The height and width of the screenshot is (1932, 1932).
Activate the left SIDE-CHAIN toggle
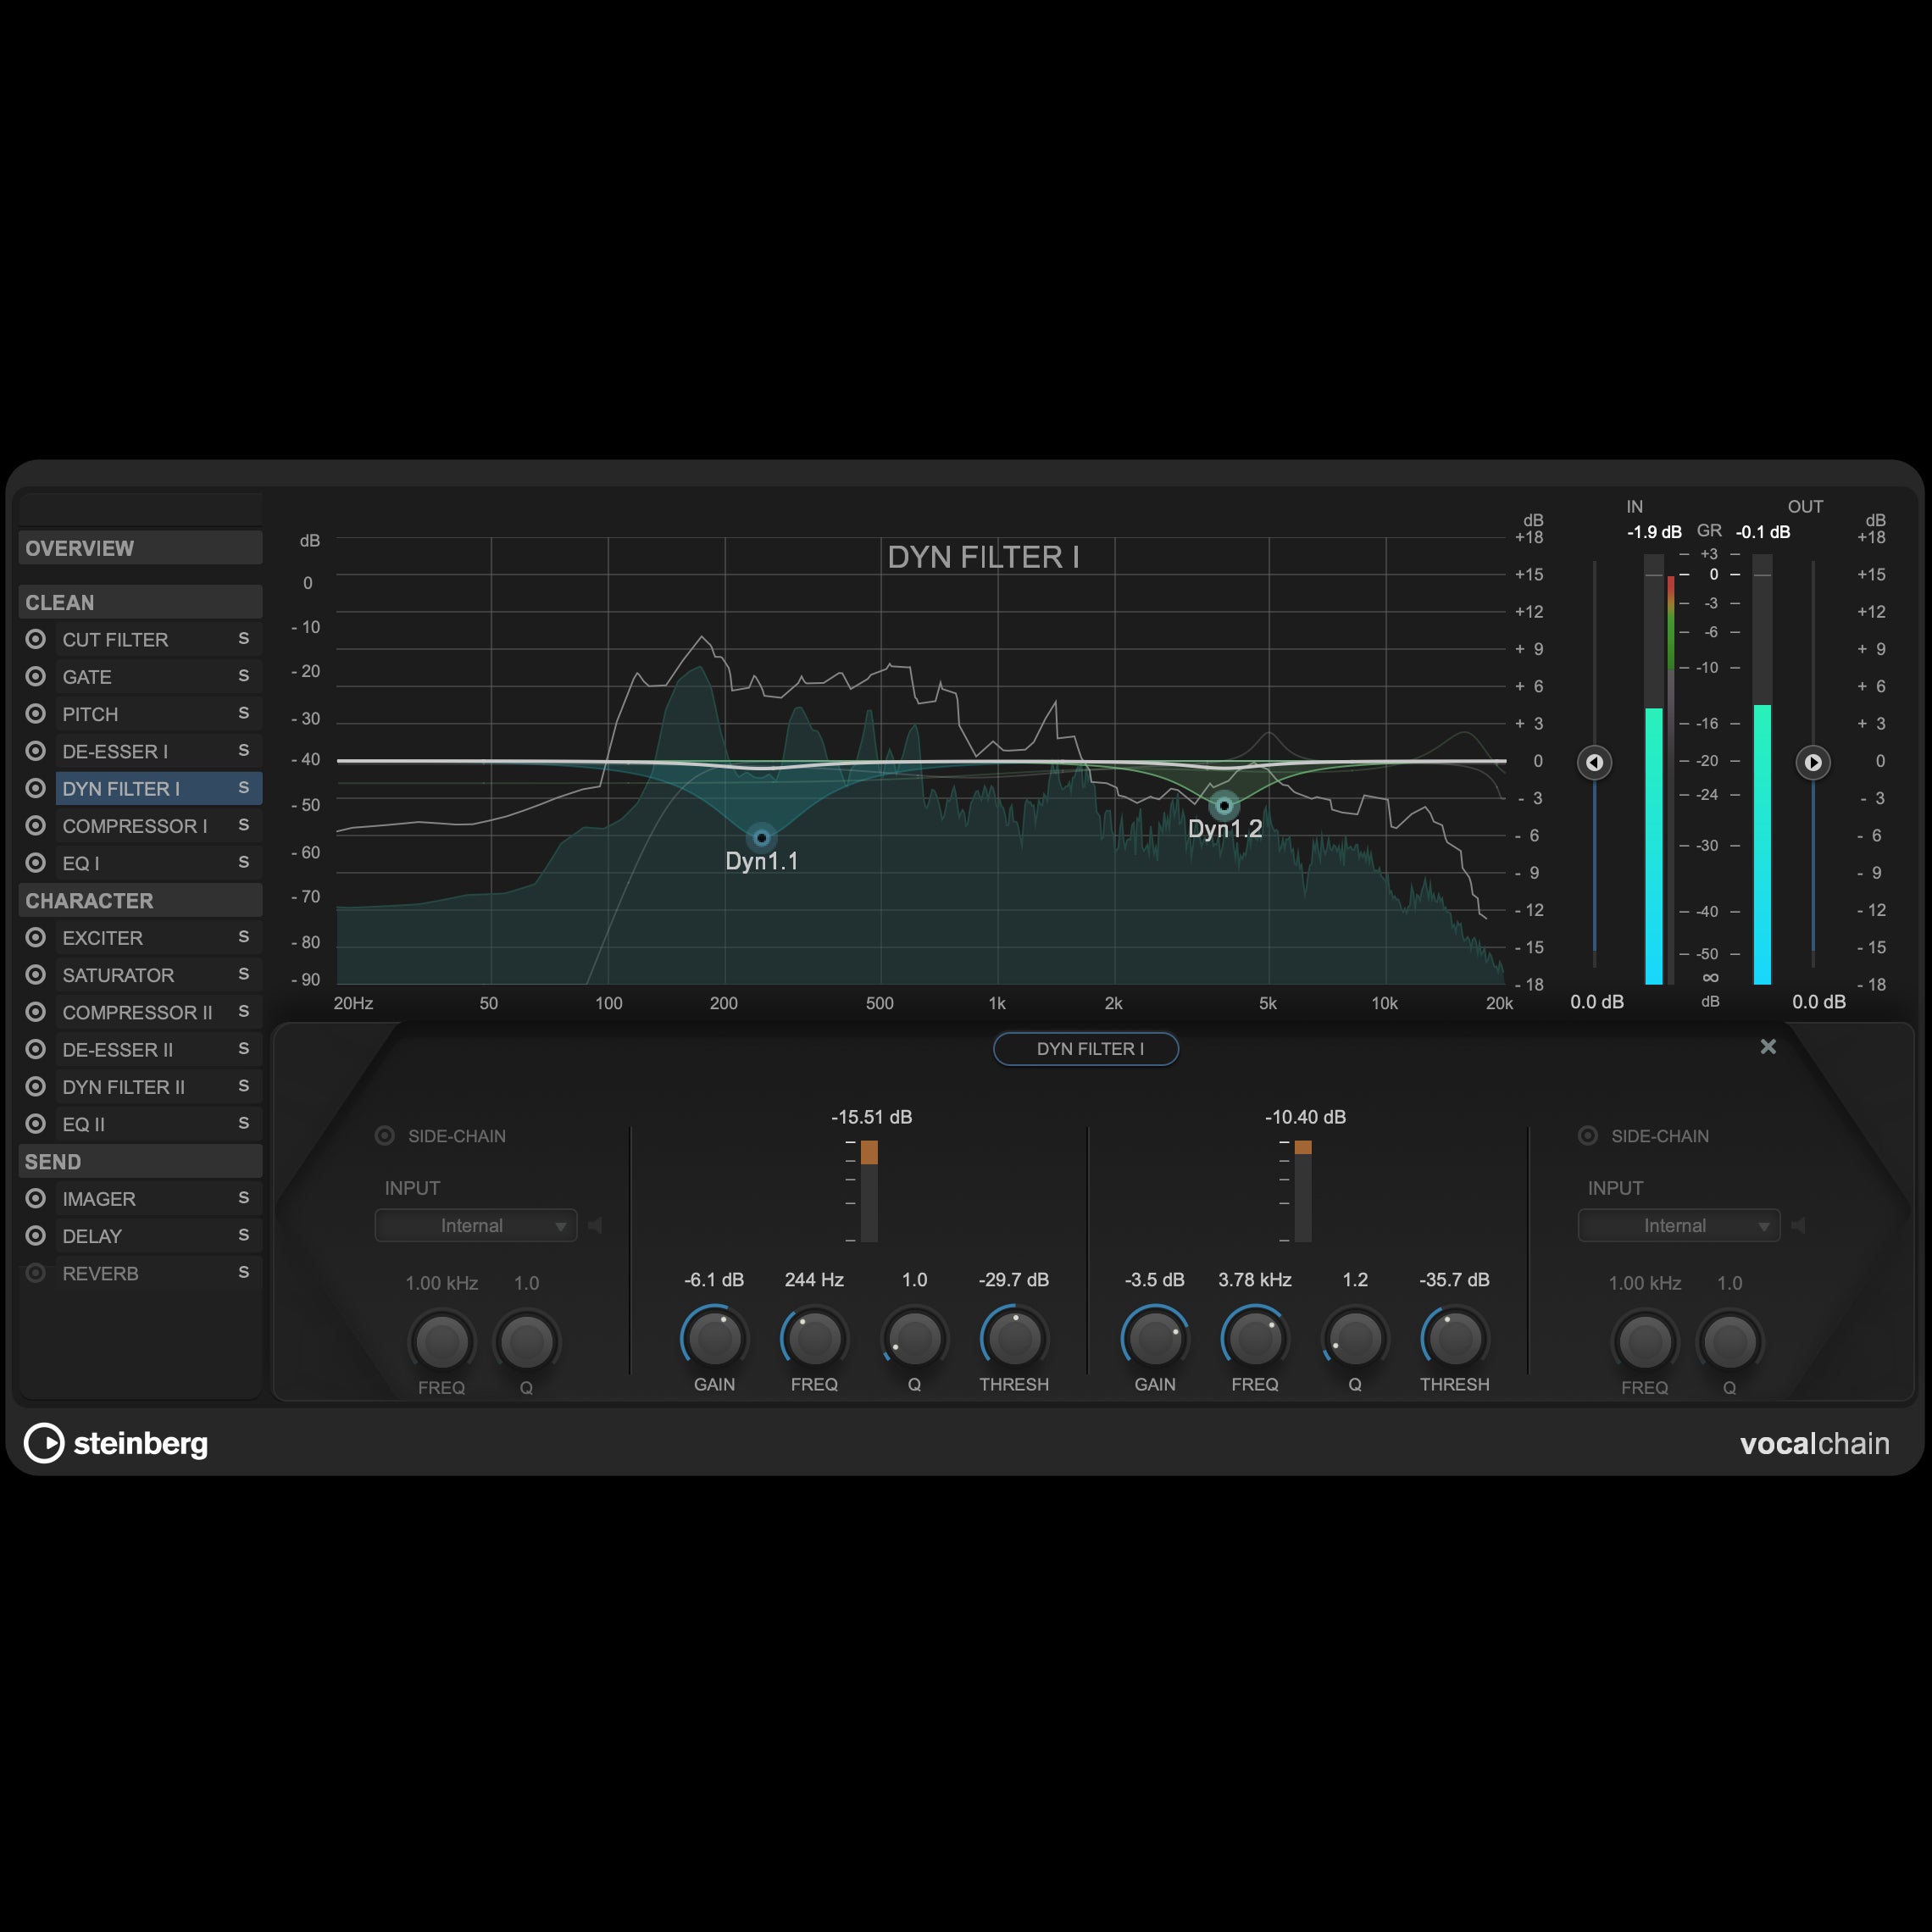click(x=384, y=1136)
